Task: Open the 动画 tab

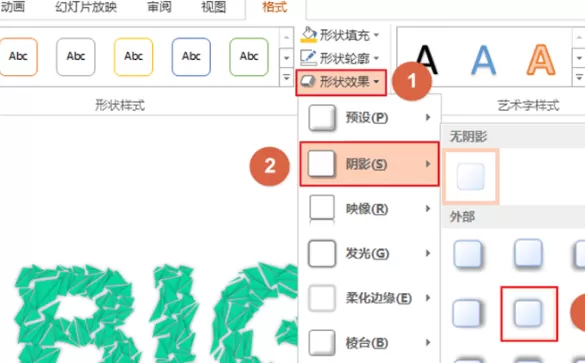Action: coord(12,7)
